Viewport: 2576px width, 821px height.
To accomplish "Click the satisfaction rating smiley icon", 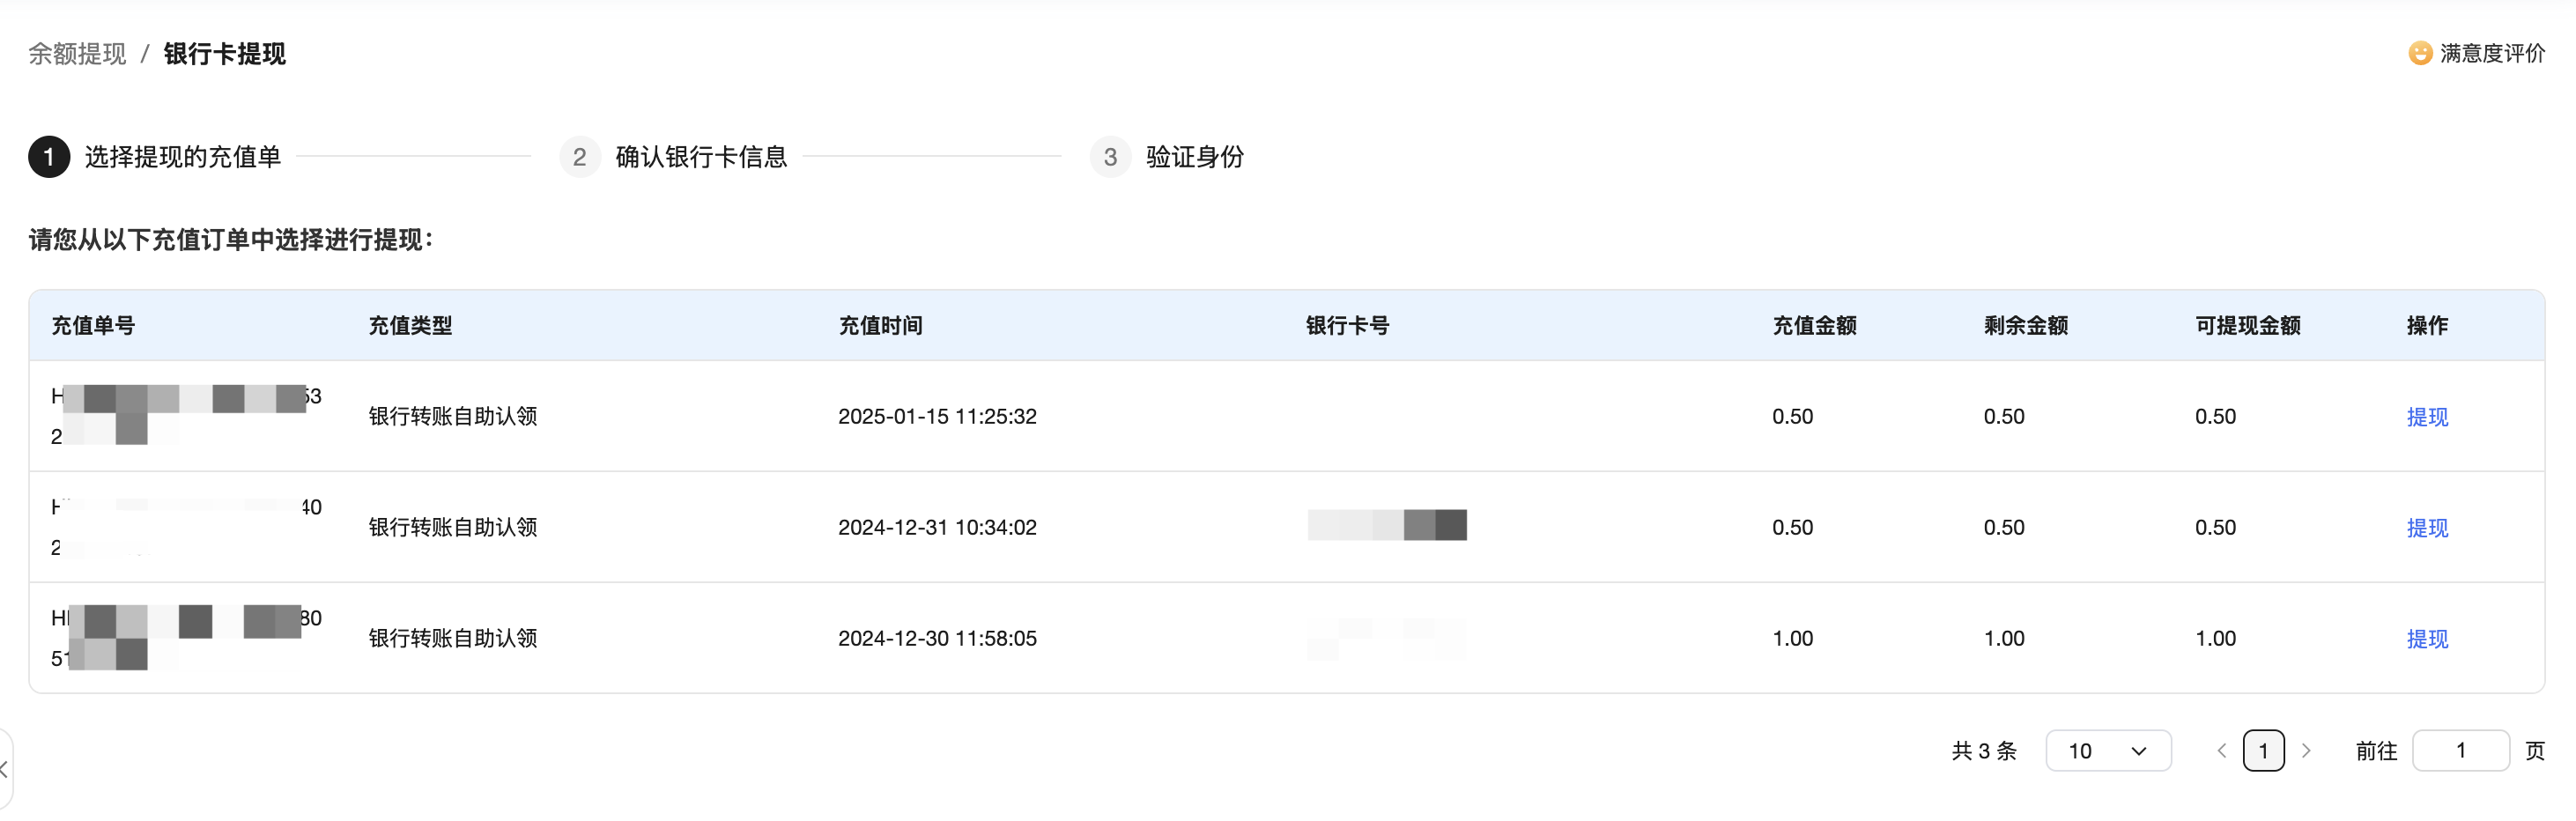I will click(x=2420, y=53).
